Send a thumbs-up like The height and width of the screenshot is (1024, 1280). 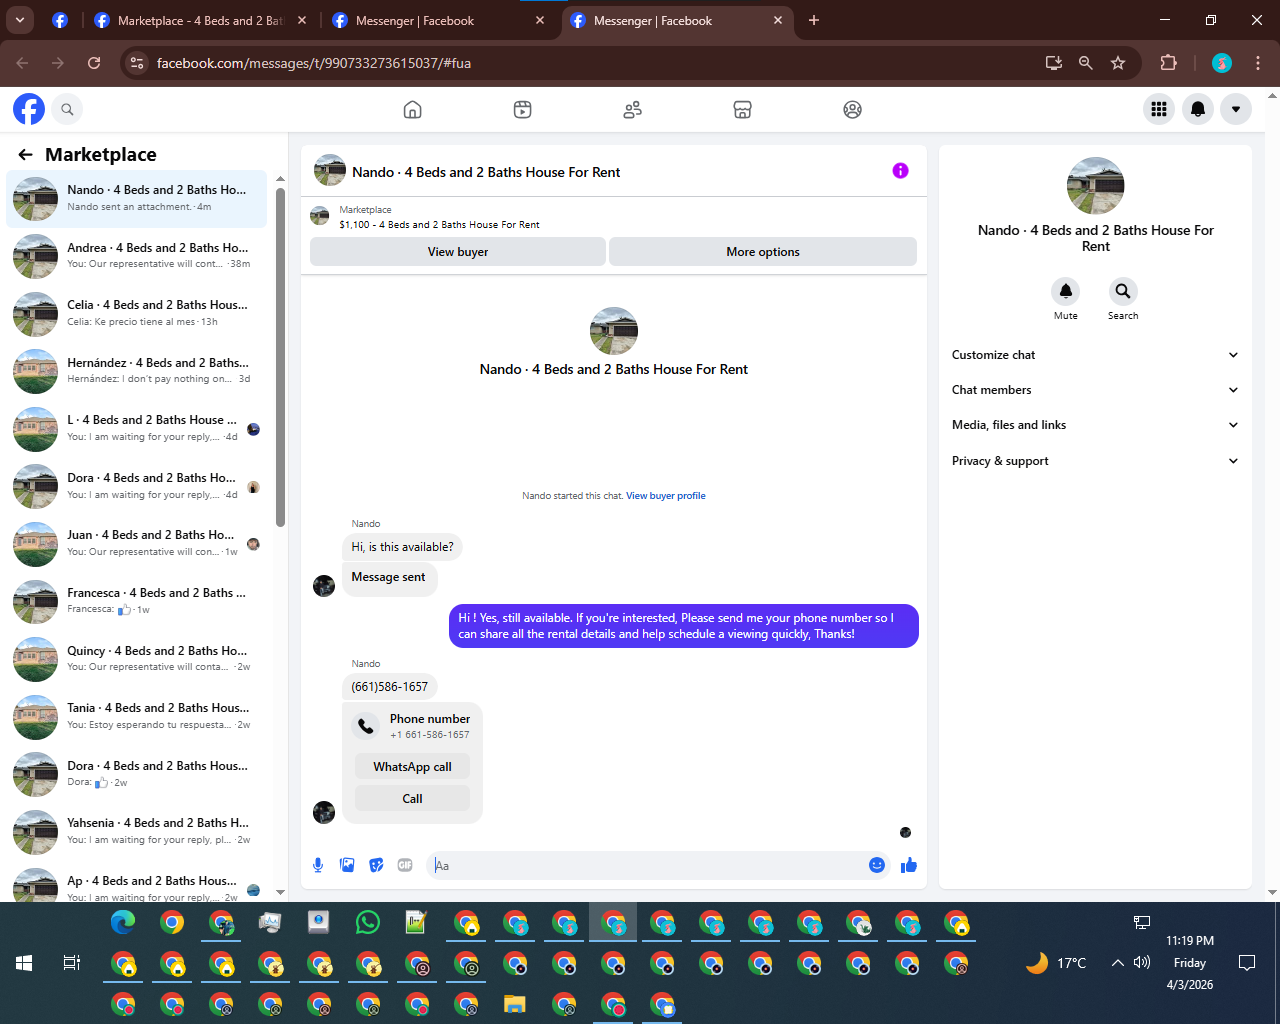(x=908, y=865)
